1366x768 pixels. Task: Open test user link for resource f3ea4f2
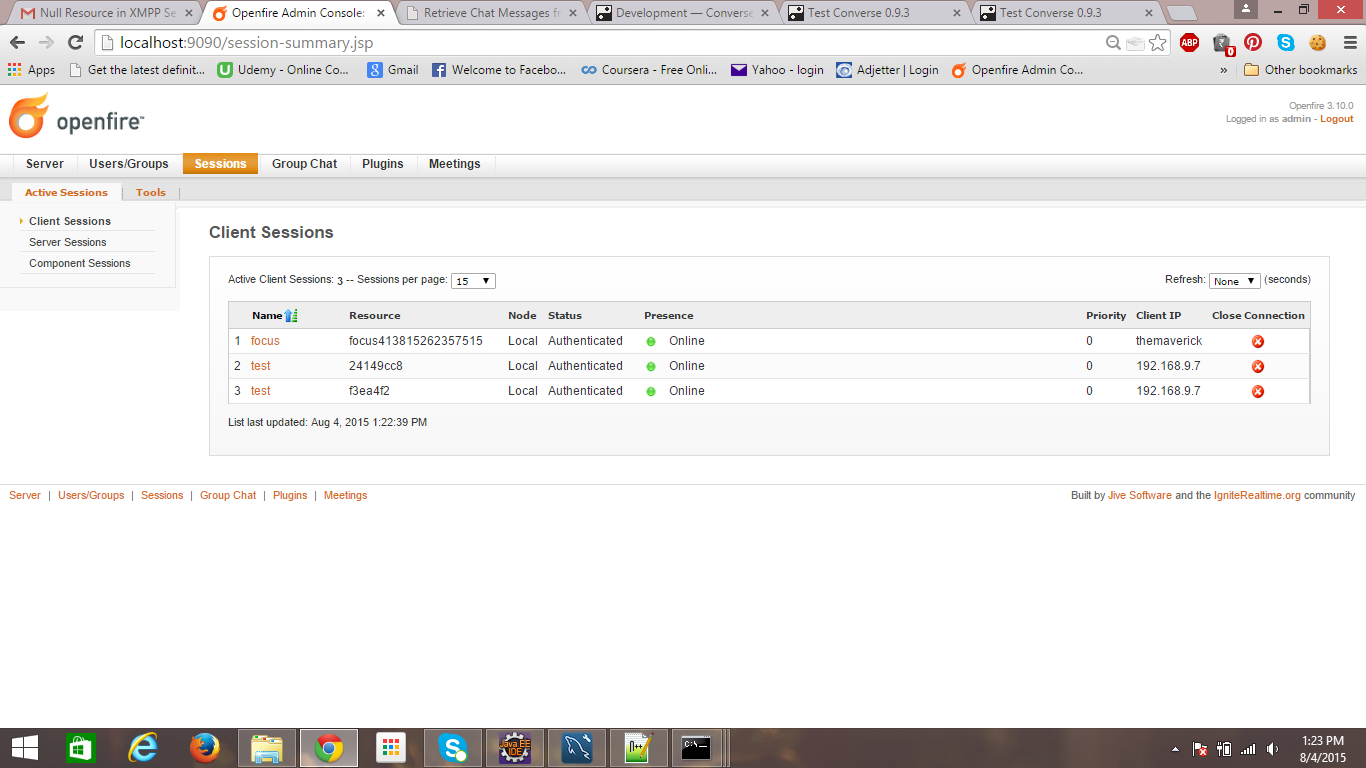point(261,391)
